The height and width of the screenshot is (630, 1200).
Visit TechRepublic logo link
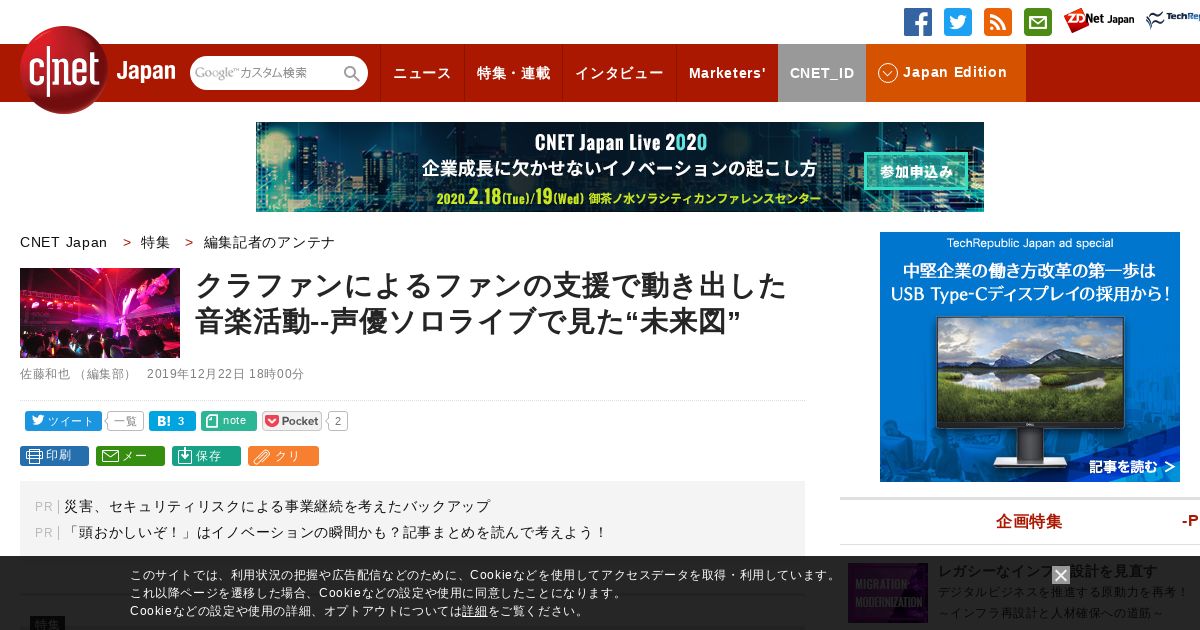pos(1172,20)
